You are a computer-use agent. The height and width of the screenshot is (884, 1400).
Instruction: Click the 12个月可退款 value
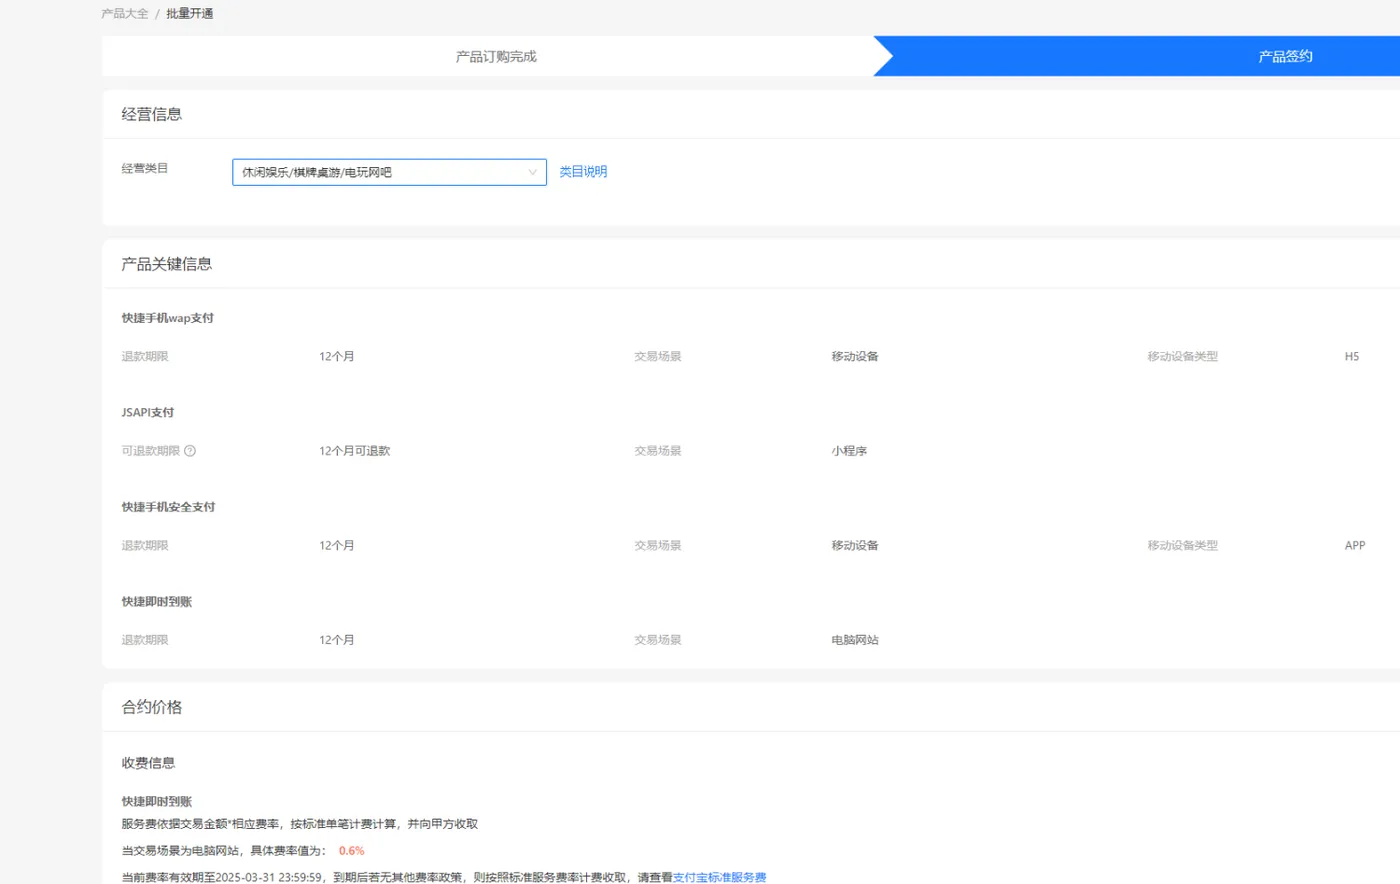coord(355,451)
